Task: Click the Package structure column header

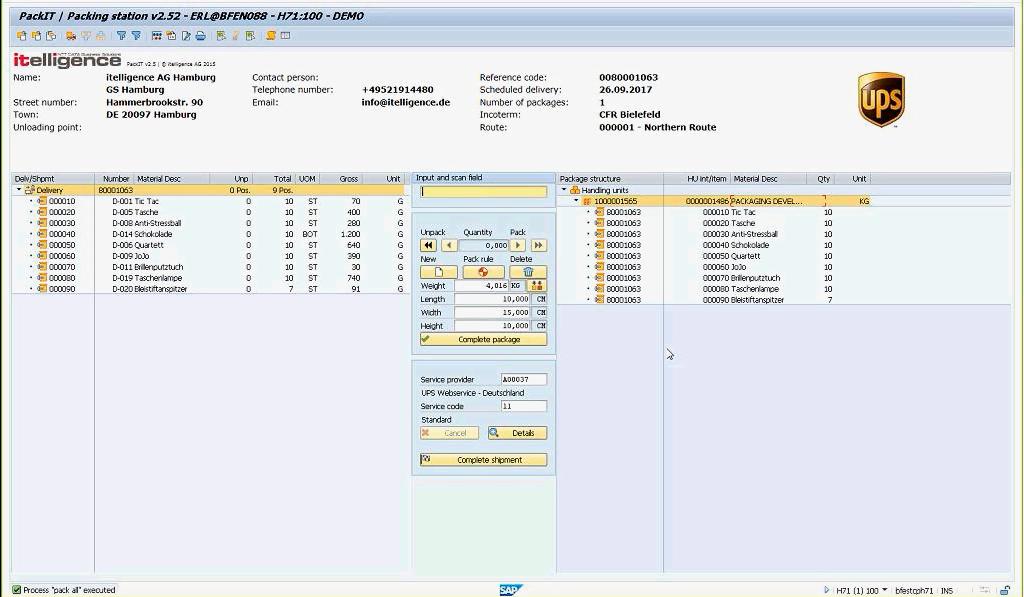Action: [610, 178]
